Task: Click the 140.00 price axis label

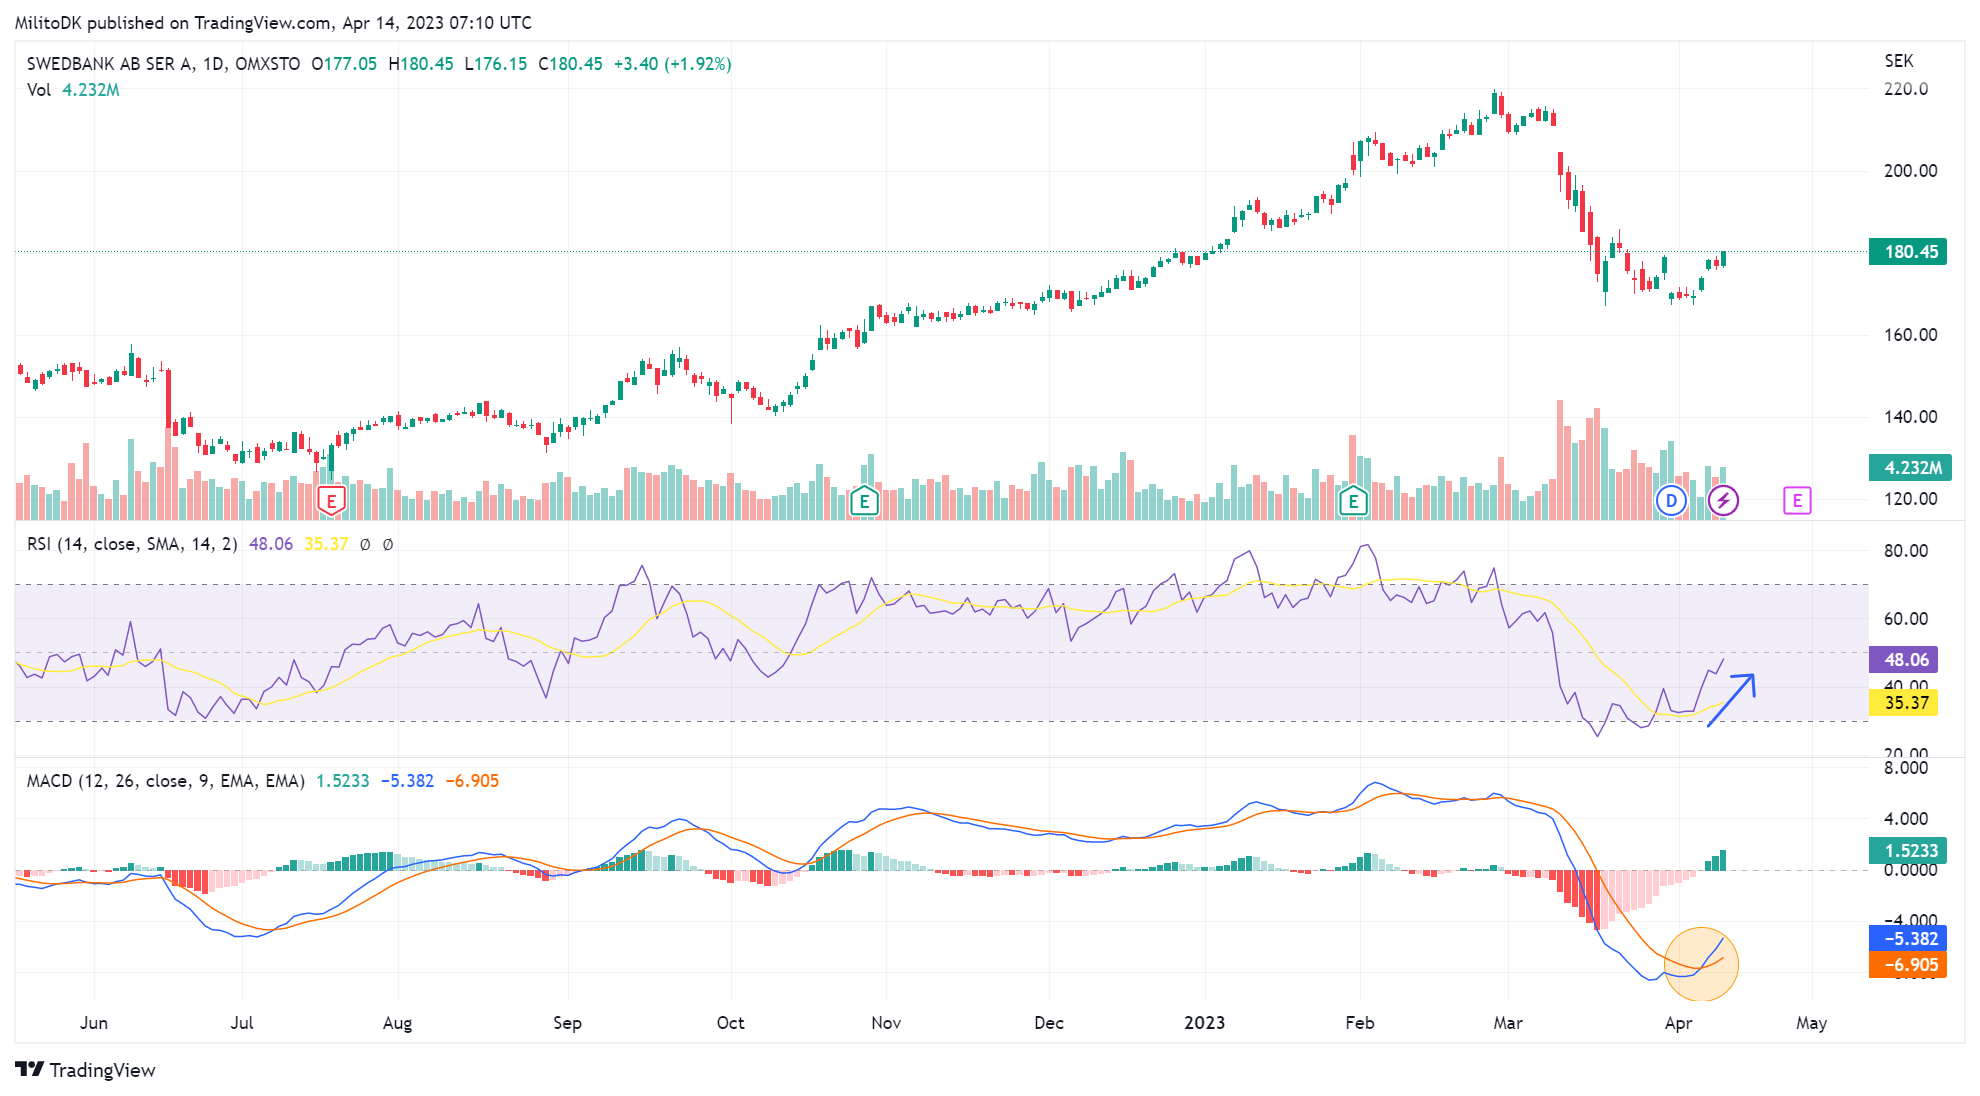Action: click(x=1911, y=417)
